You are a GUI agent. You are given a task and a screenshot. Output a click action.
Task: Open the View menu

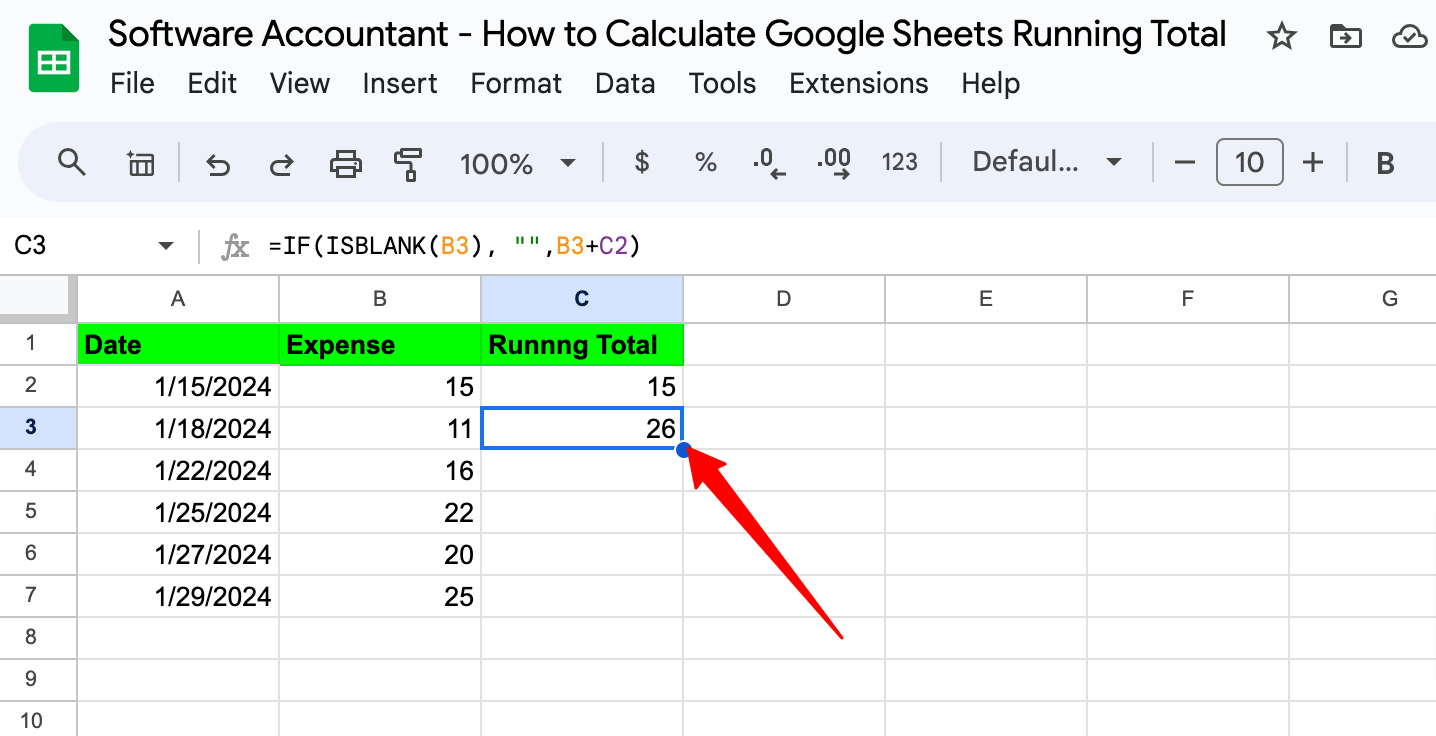coord(300,83)
